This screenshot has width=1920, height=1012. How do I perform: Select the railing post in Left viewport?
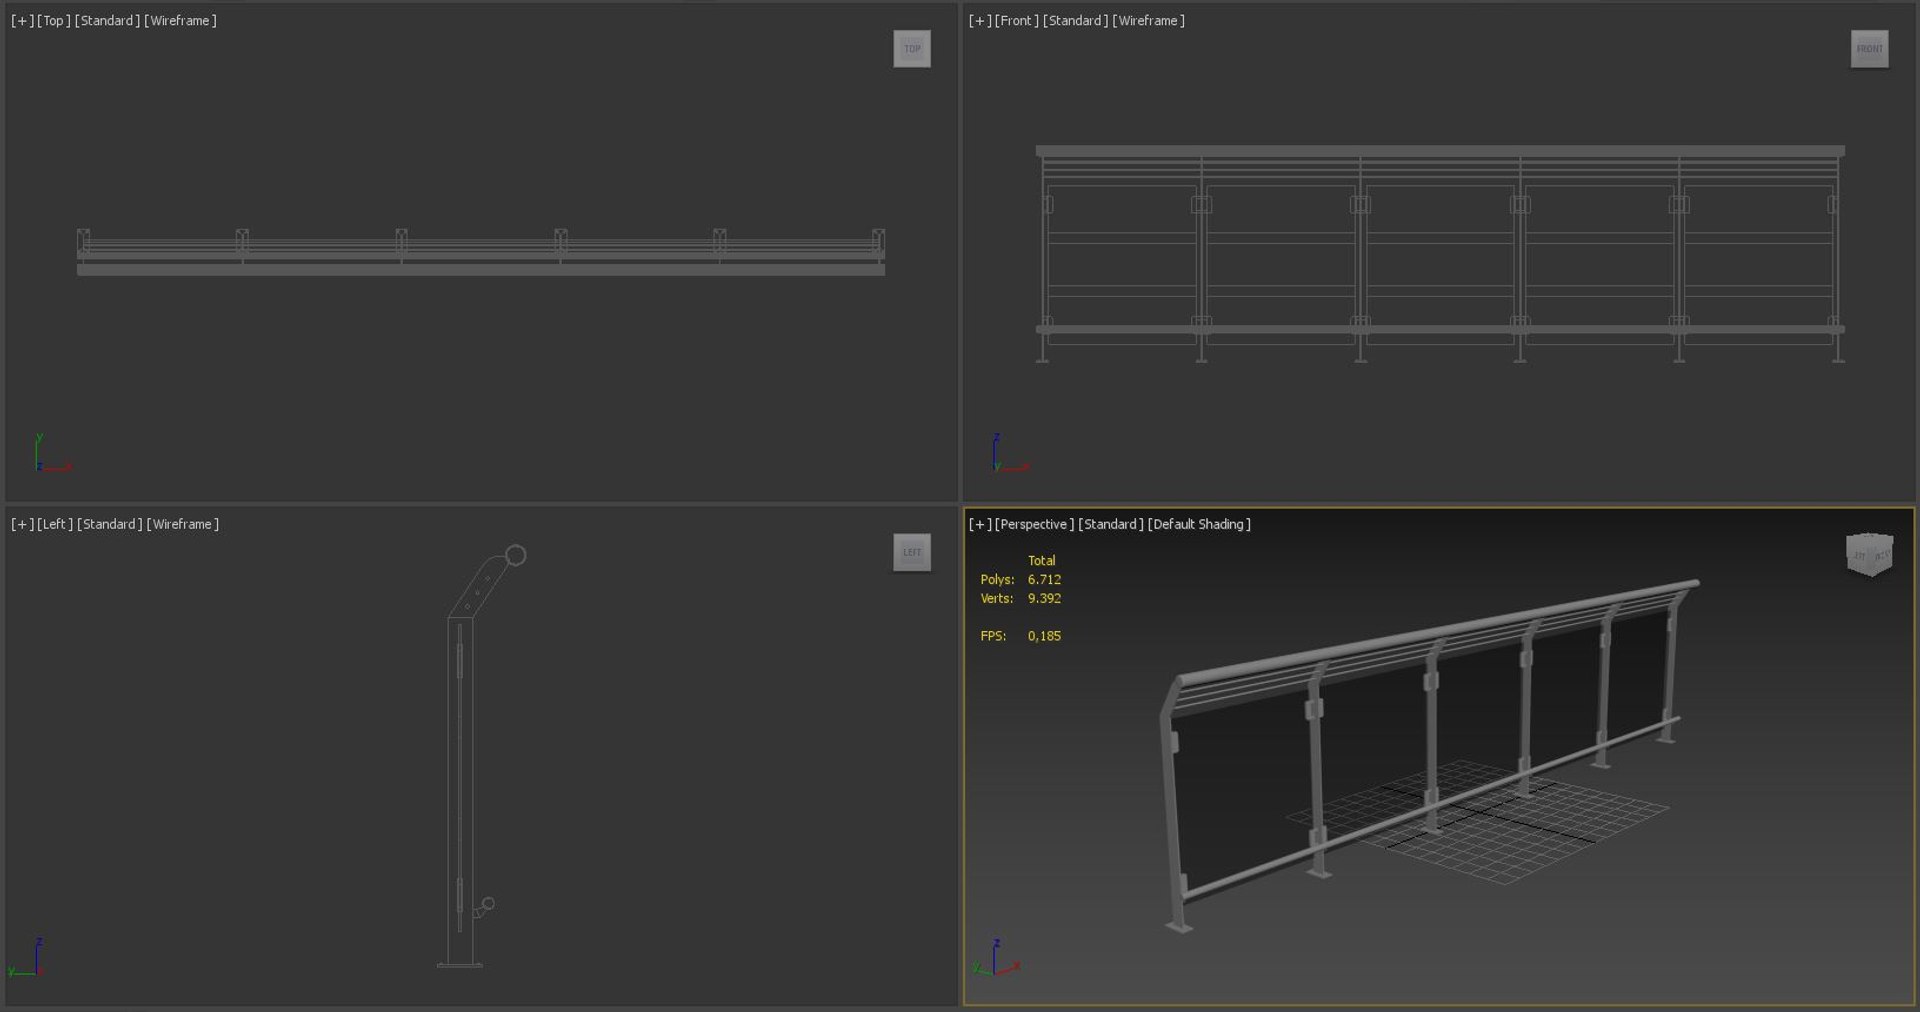point(460,790)
